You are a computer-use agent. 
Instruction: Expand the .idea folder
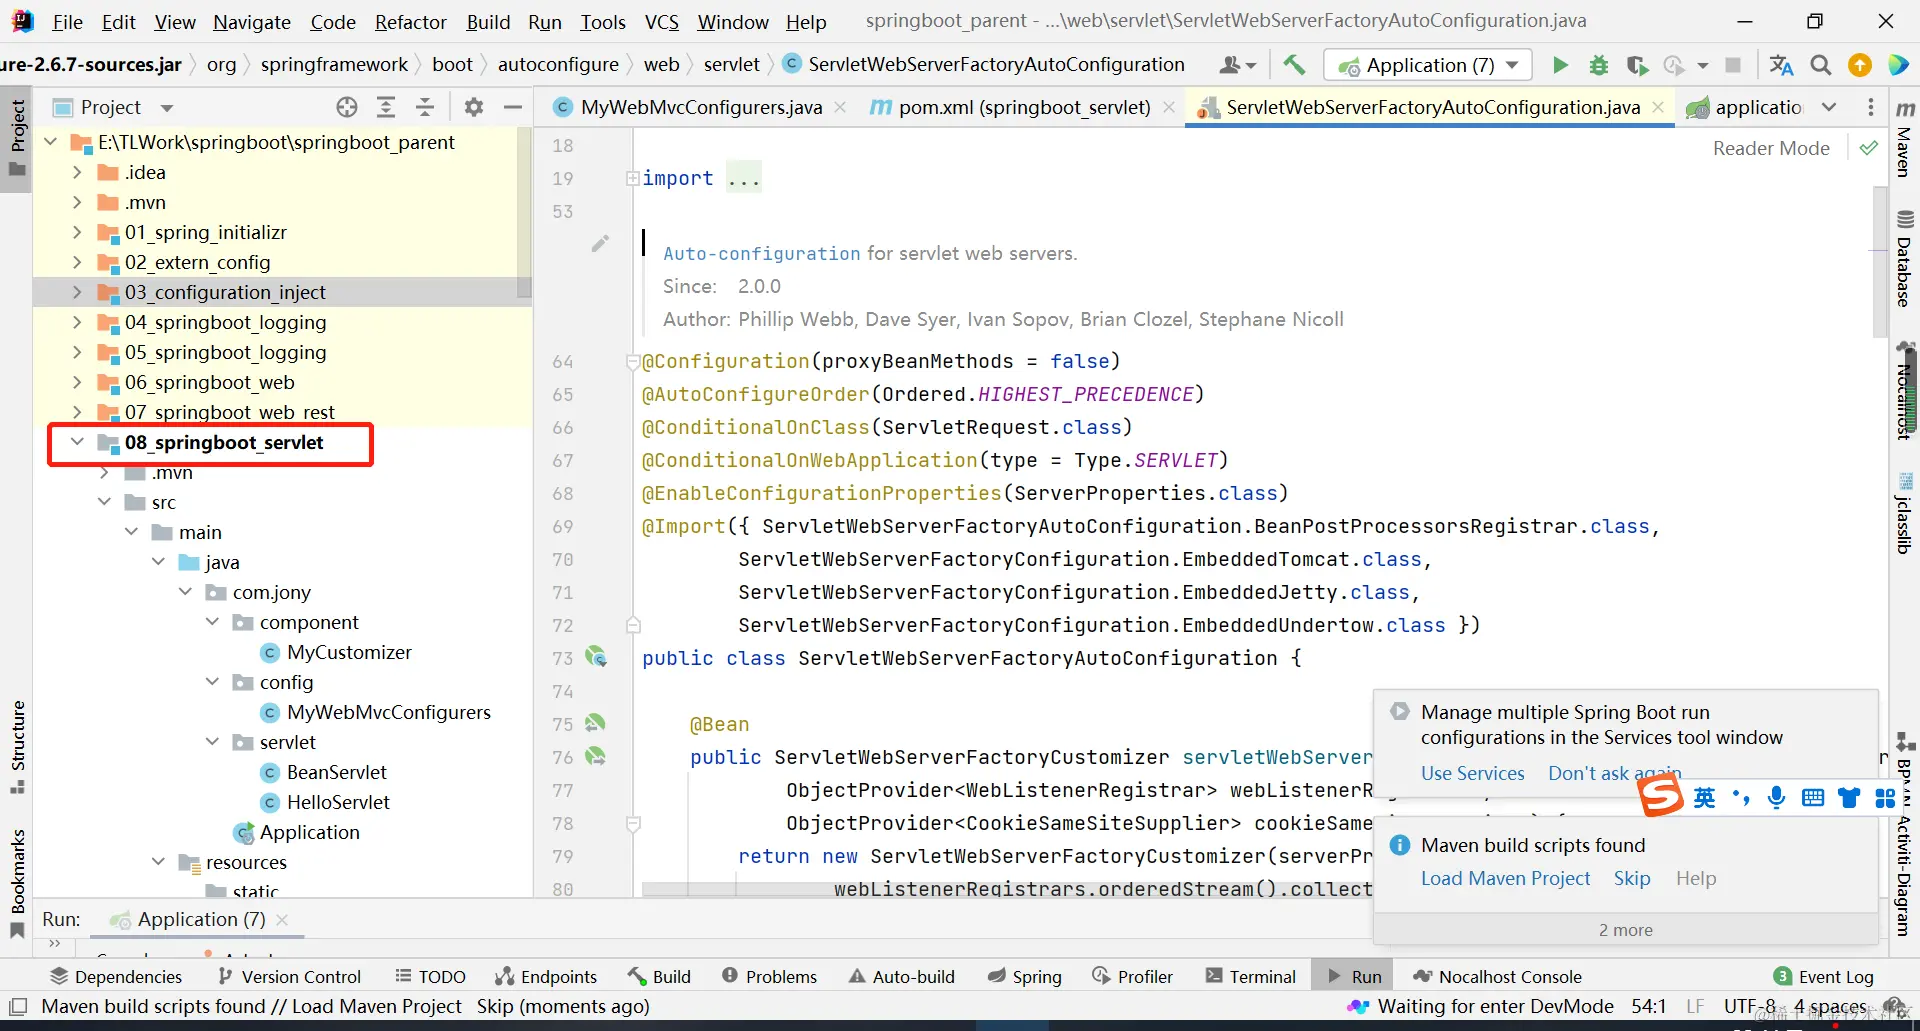click(77, 172)
